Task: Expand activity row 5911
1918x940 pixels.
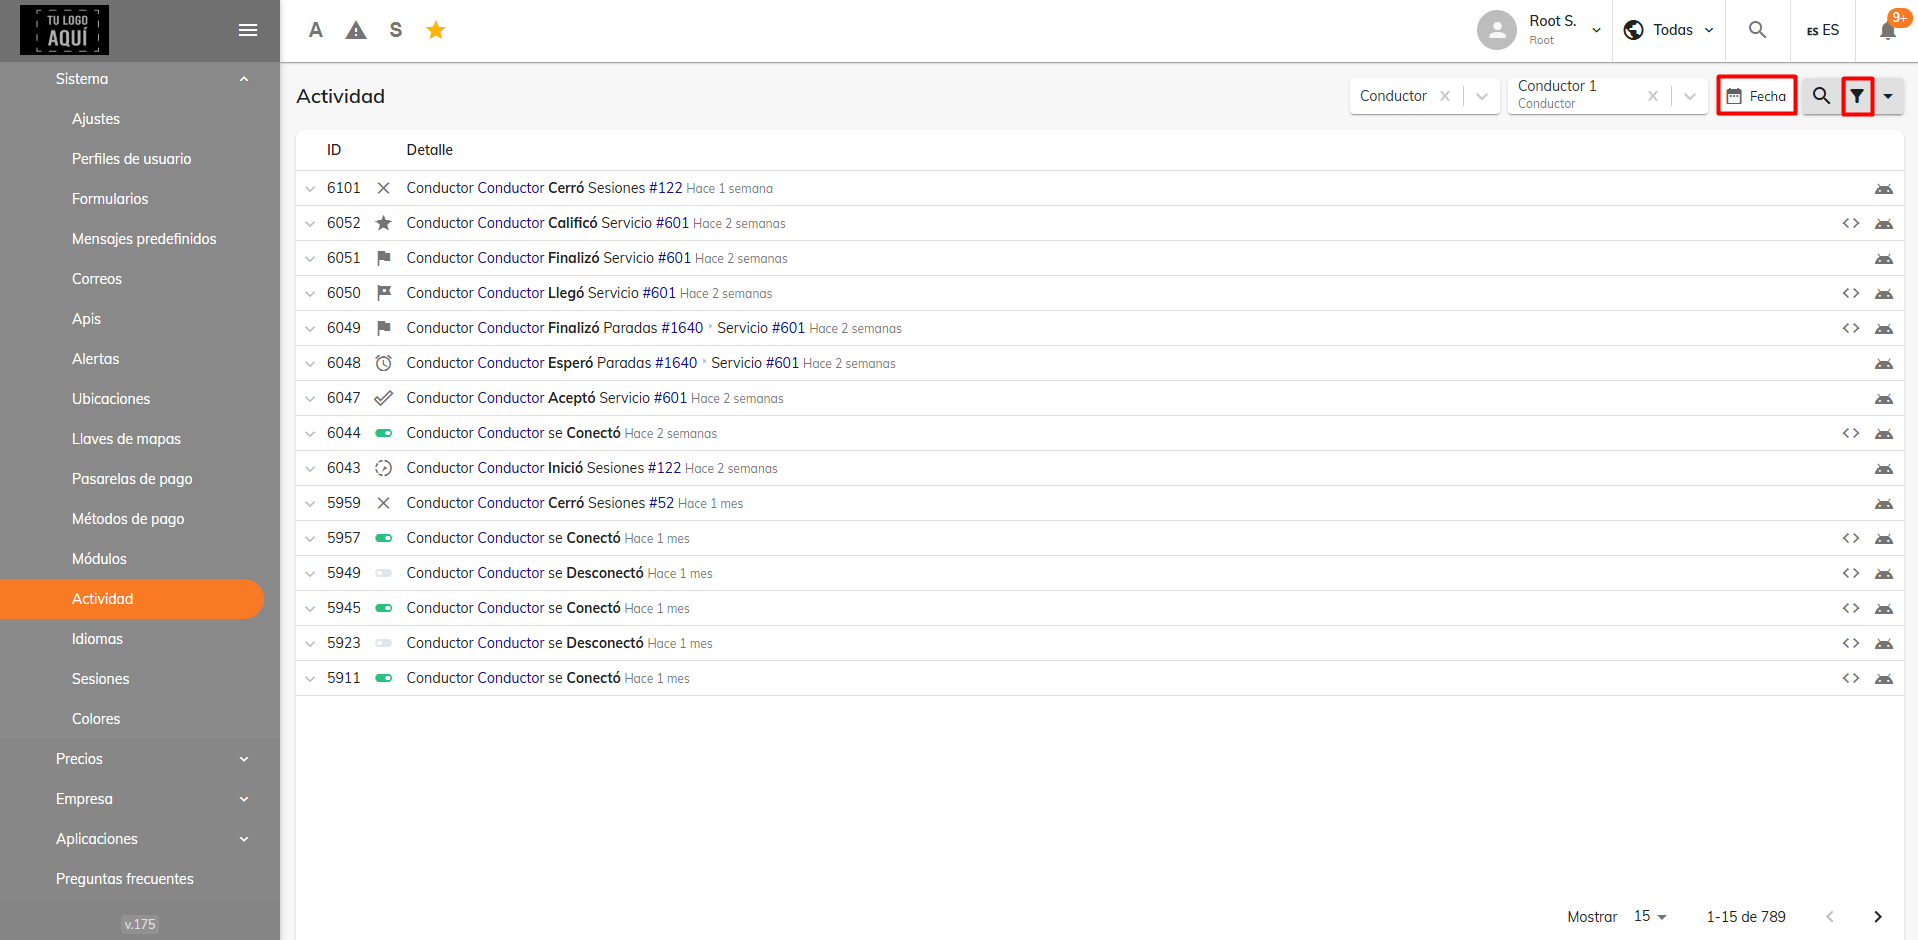Action: pyautogui.click(x=310, y=678)
